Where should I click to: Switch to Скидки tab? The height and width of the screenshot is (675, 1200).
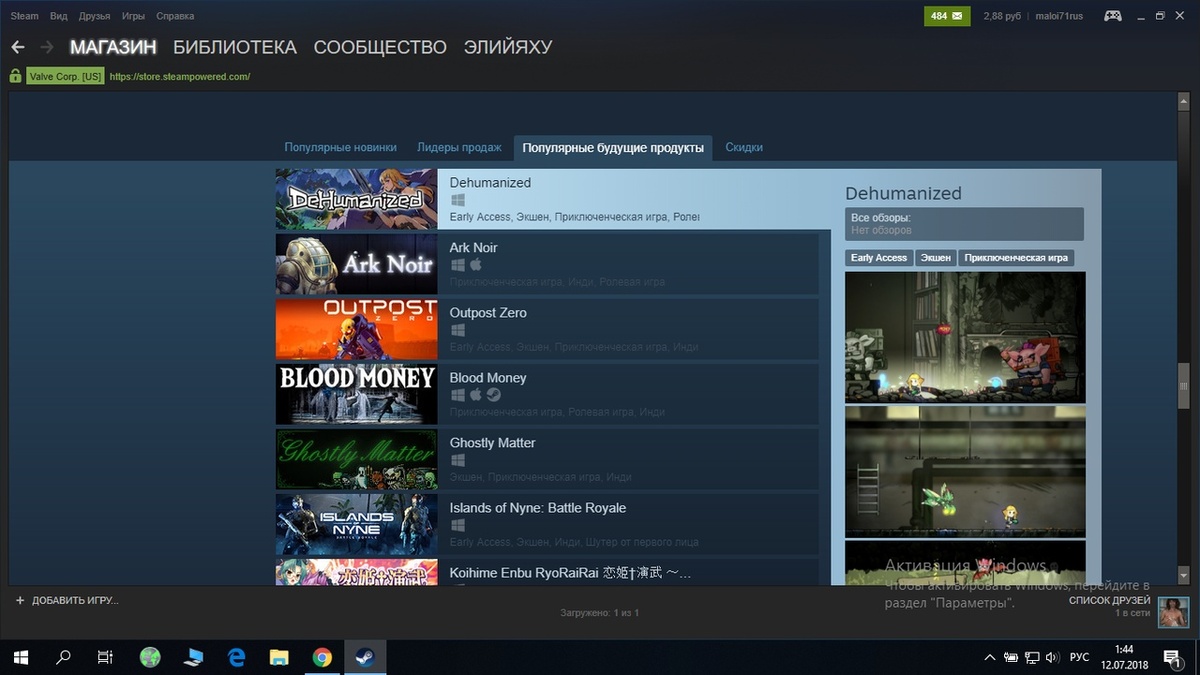[x=744, y=147]
